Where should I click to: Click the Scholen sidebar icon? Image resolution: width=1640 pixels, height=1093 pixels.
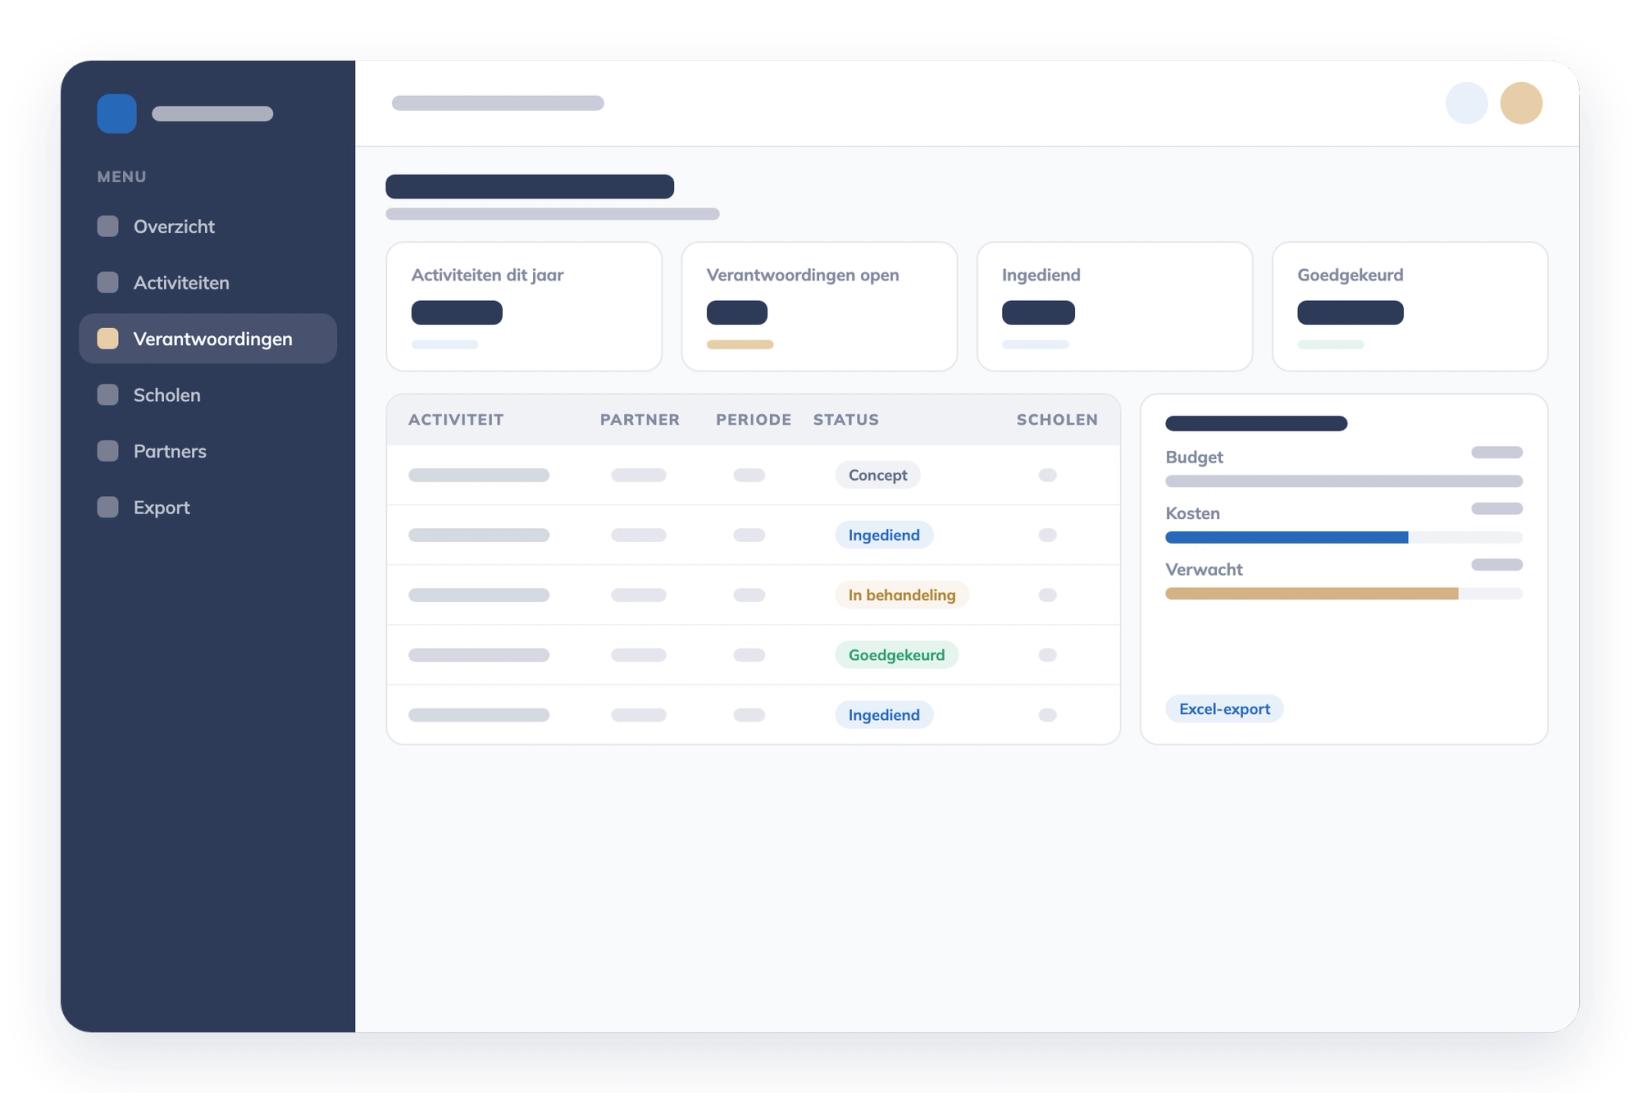pos(108,394)
